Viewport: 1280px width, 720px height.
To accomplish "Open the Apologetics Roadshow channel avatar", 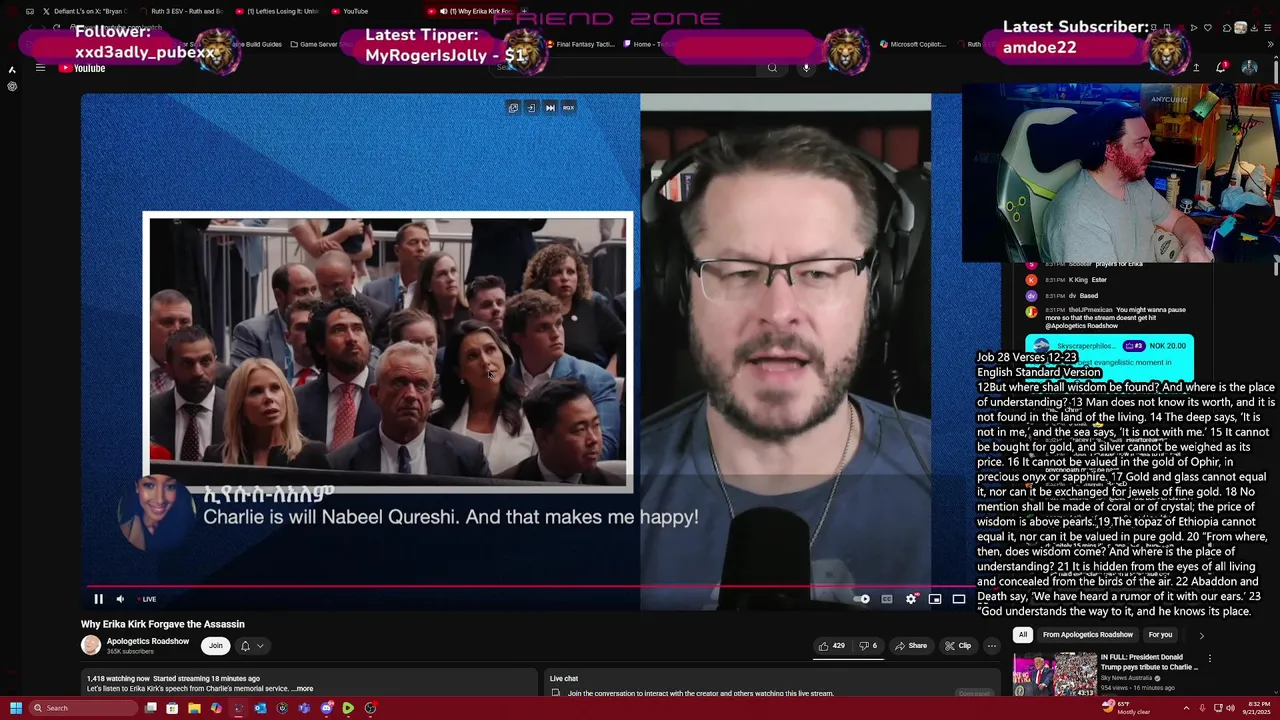I will pyautogui.click(x=91, y=646).
